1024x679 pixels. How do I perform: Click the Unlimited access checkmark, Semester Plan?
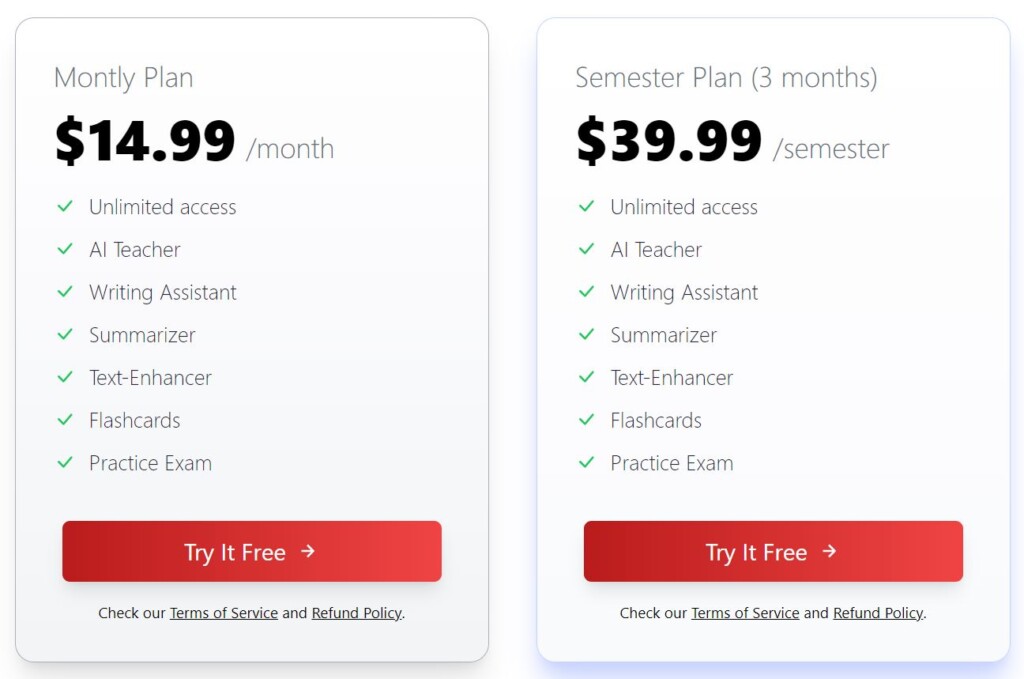click(587, 207)
